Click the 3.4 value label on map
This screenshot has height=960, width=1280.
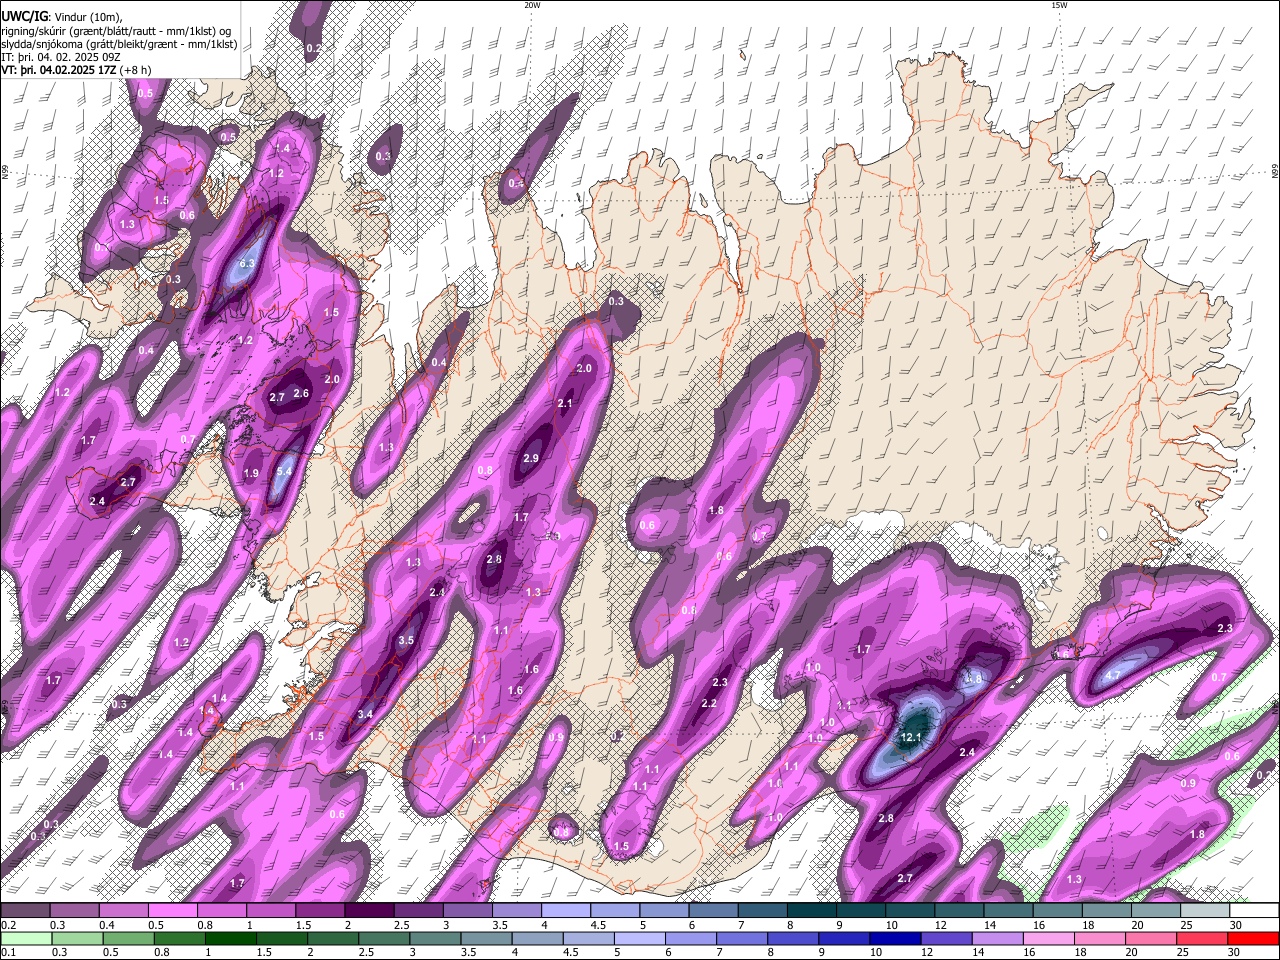click(365, 714)
